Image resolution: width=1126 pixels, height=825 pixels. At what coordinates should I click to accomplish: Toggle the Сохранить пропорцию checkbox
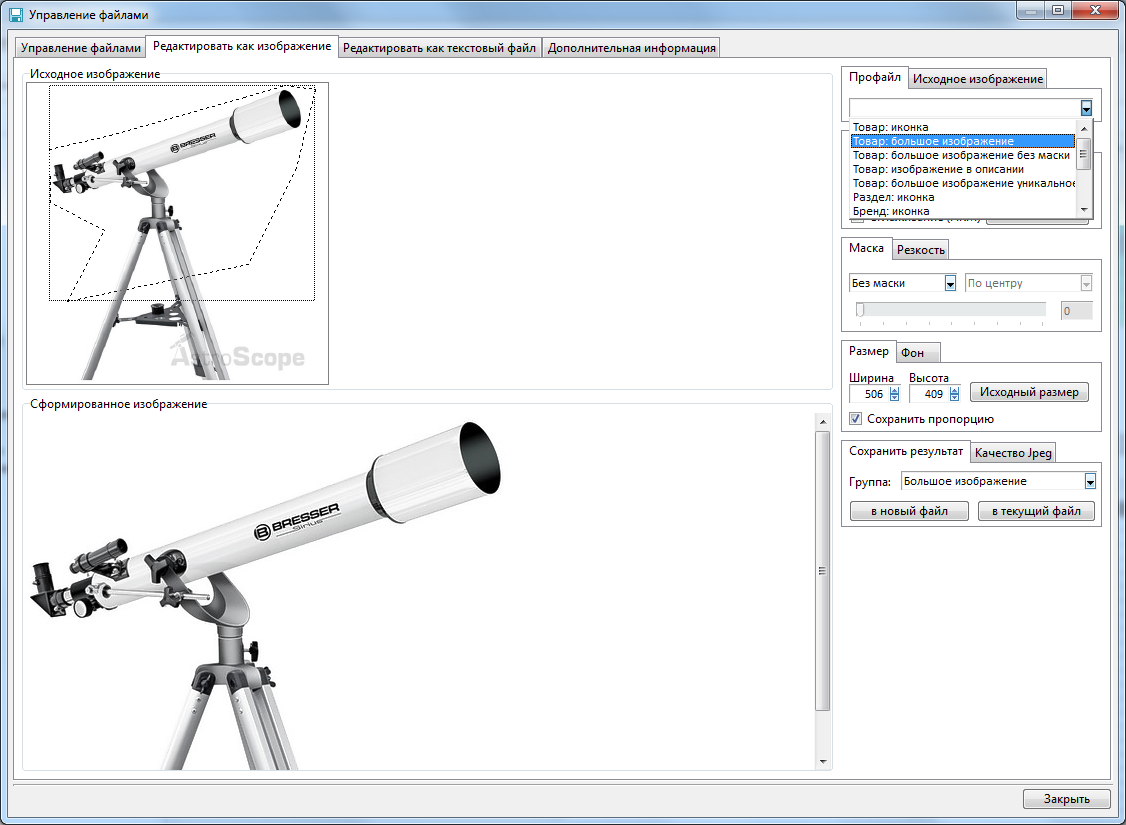(x=856, y=419)
